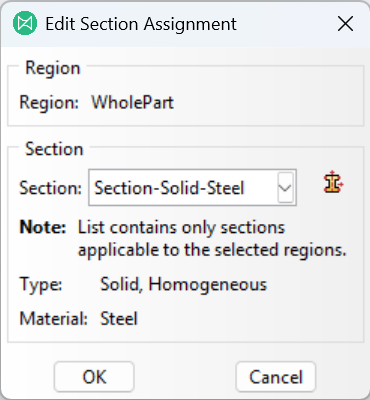The height and width of the screenshot is (400, 370).
Task: Click the Material: label
Action: 53,318
